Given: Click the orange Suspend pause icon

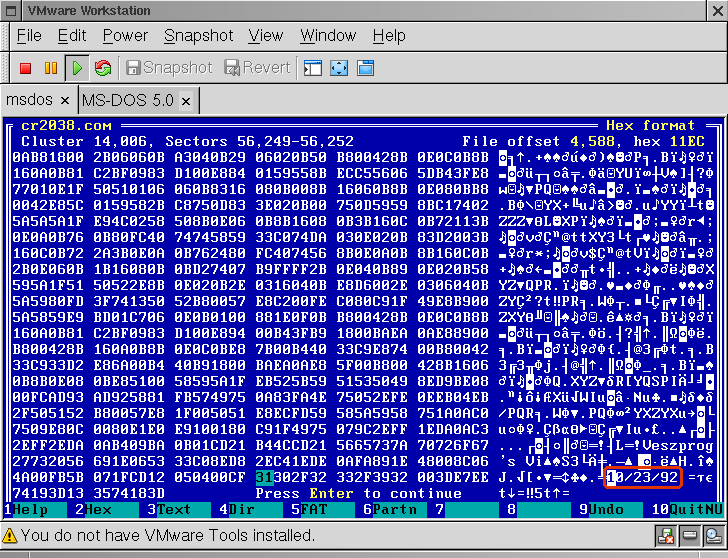Looking at the screenshot, I should click(x=51, y=68).
